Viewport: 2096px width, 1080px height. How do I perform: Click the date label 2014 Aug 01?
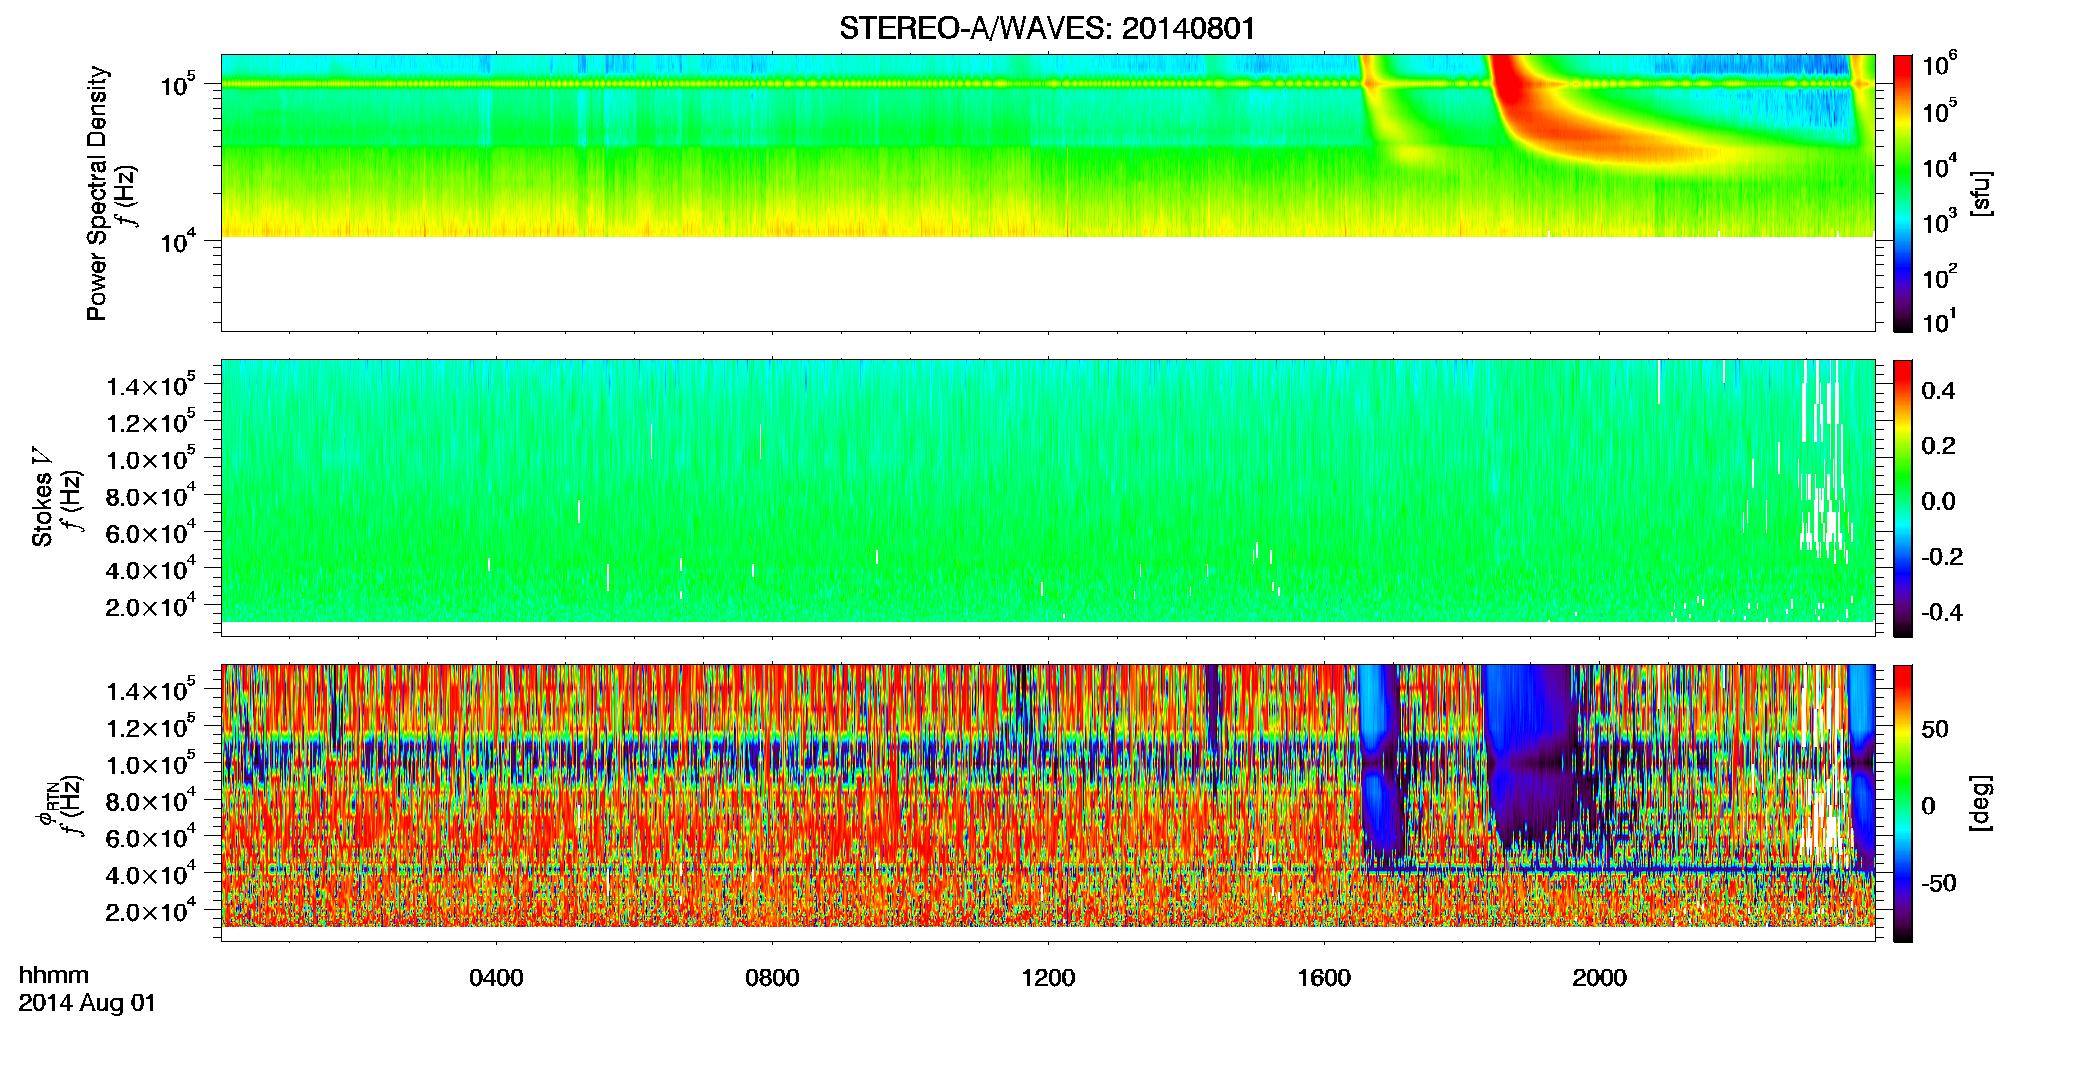point(87,1003)
